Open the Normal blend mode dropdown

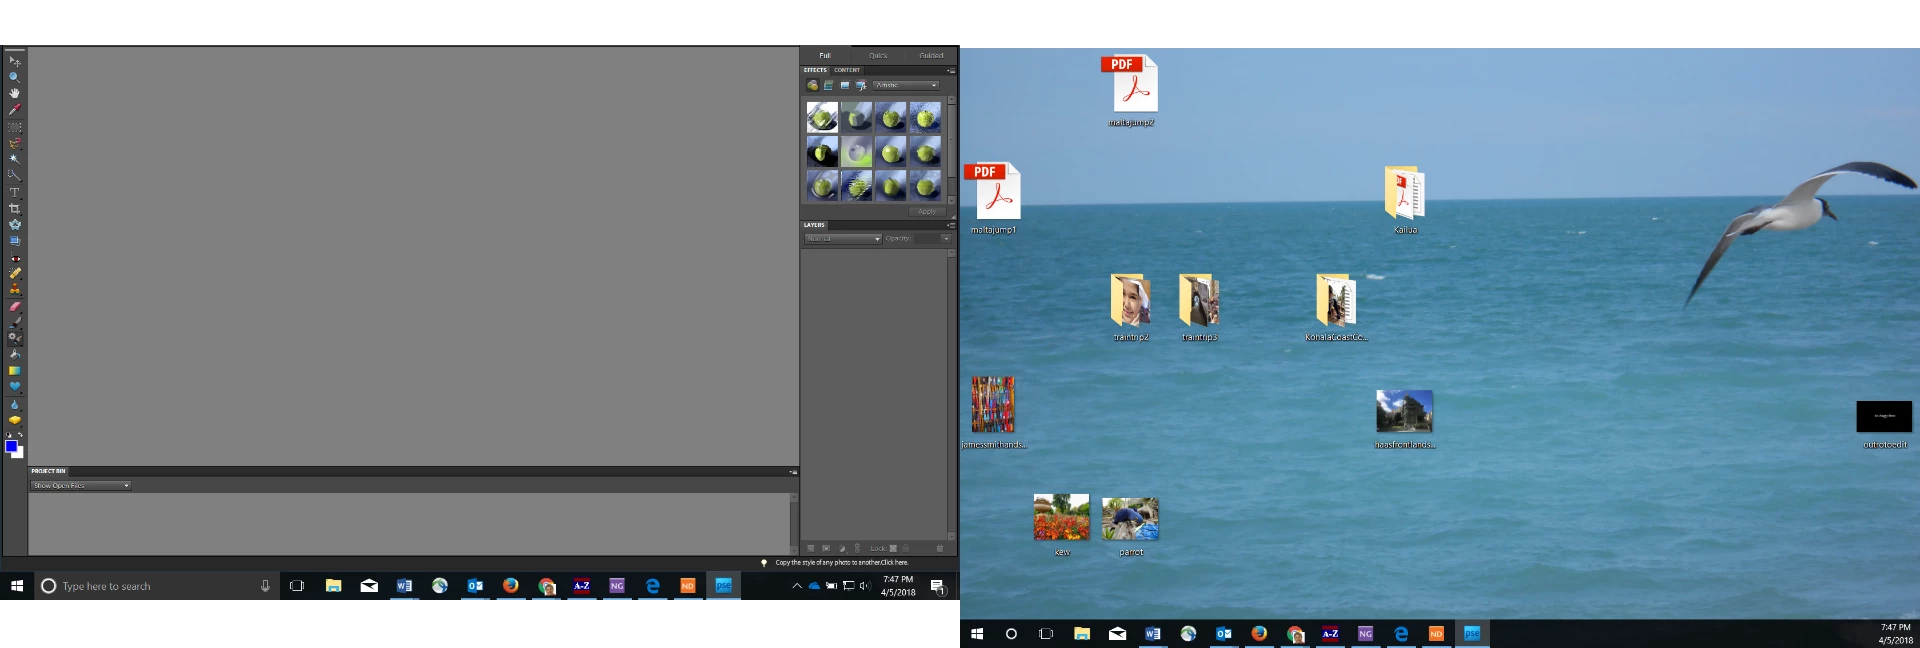843,239
